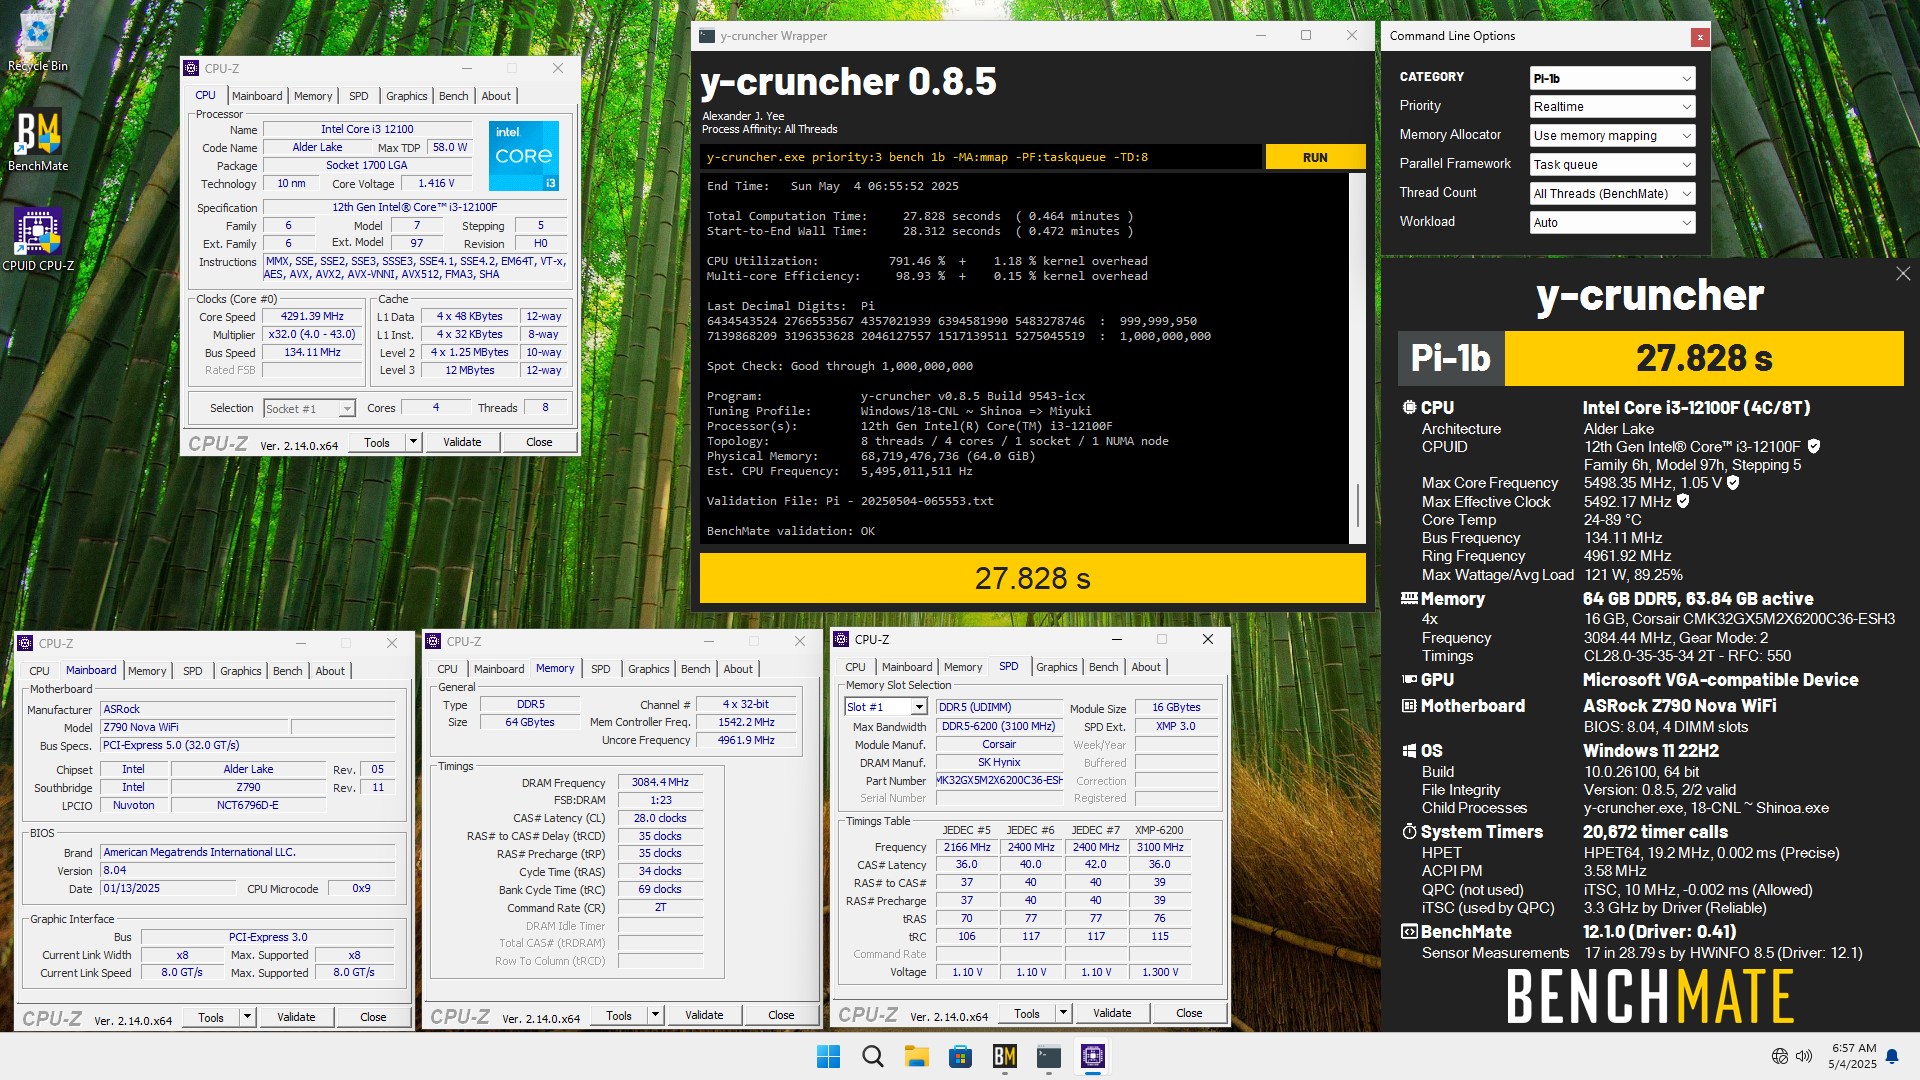Select CPU tab in CPU-Z Memory window
The width and height of the screenshot is (1920, 1080).
click(x=447, y=669)
